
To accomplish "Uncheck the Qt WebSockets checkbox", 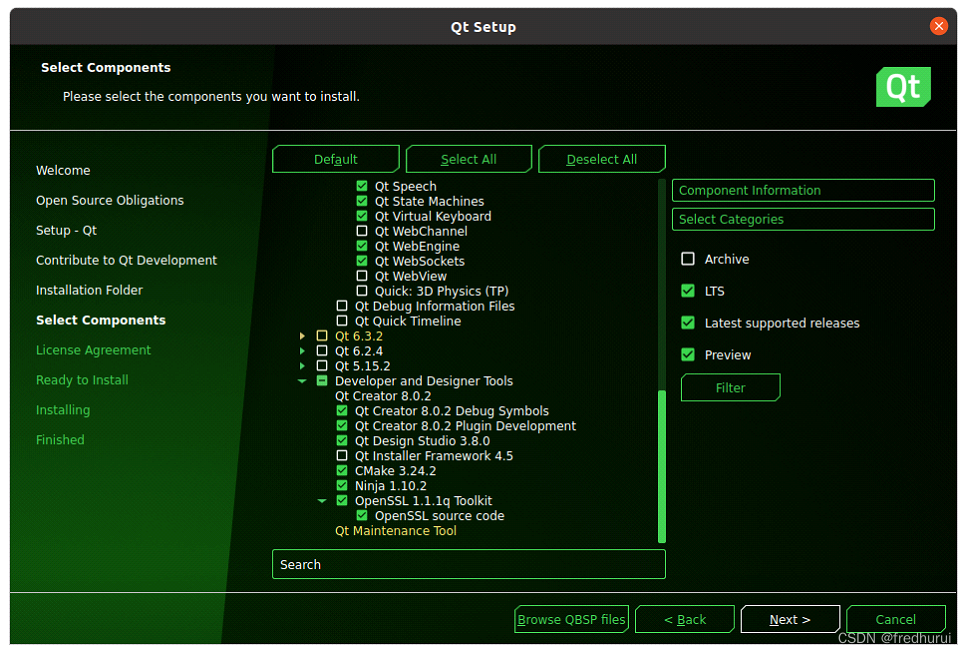I will point(362,261).
